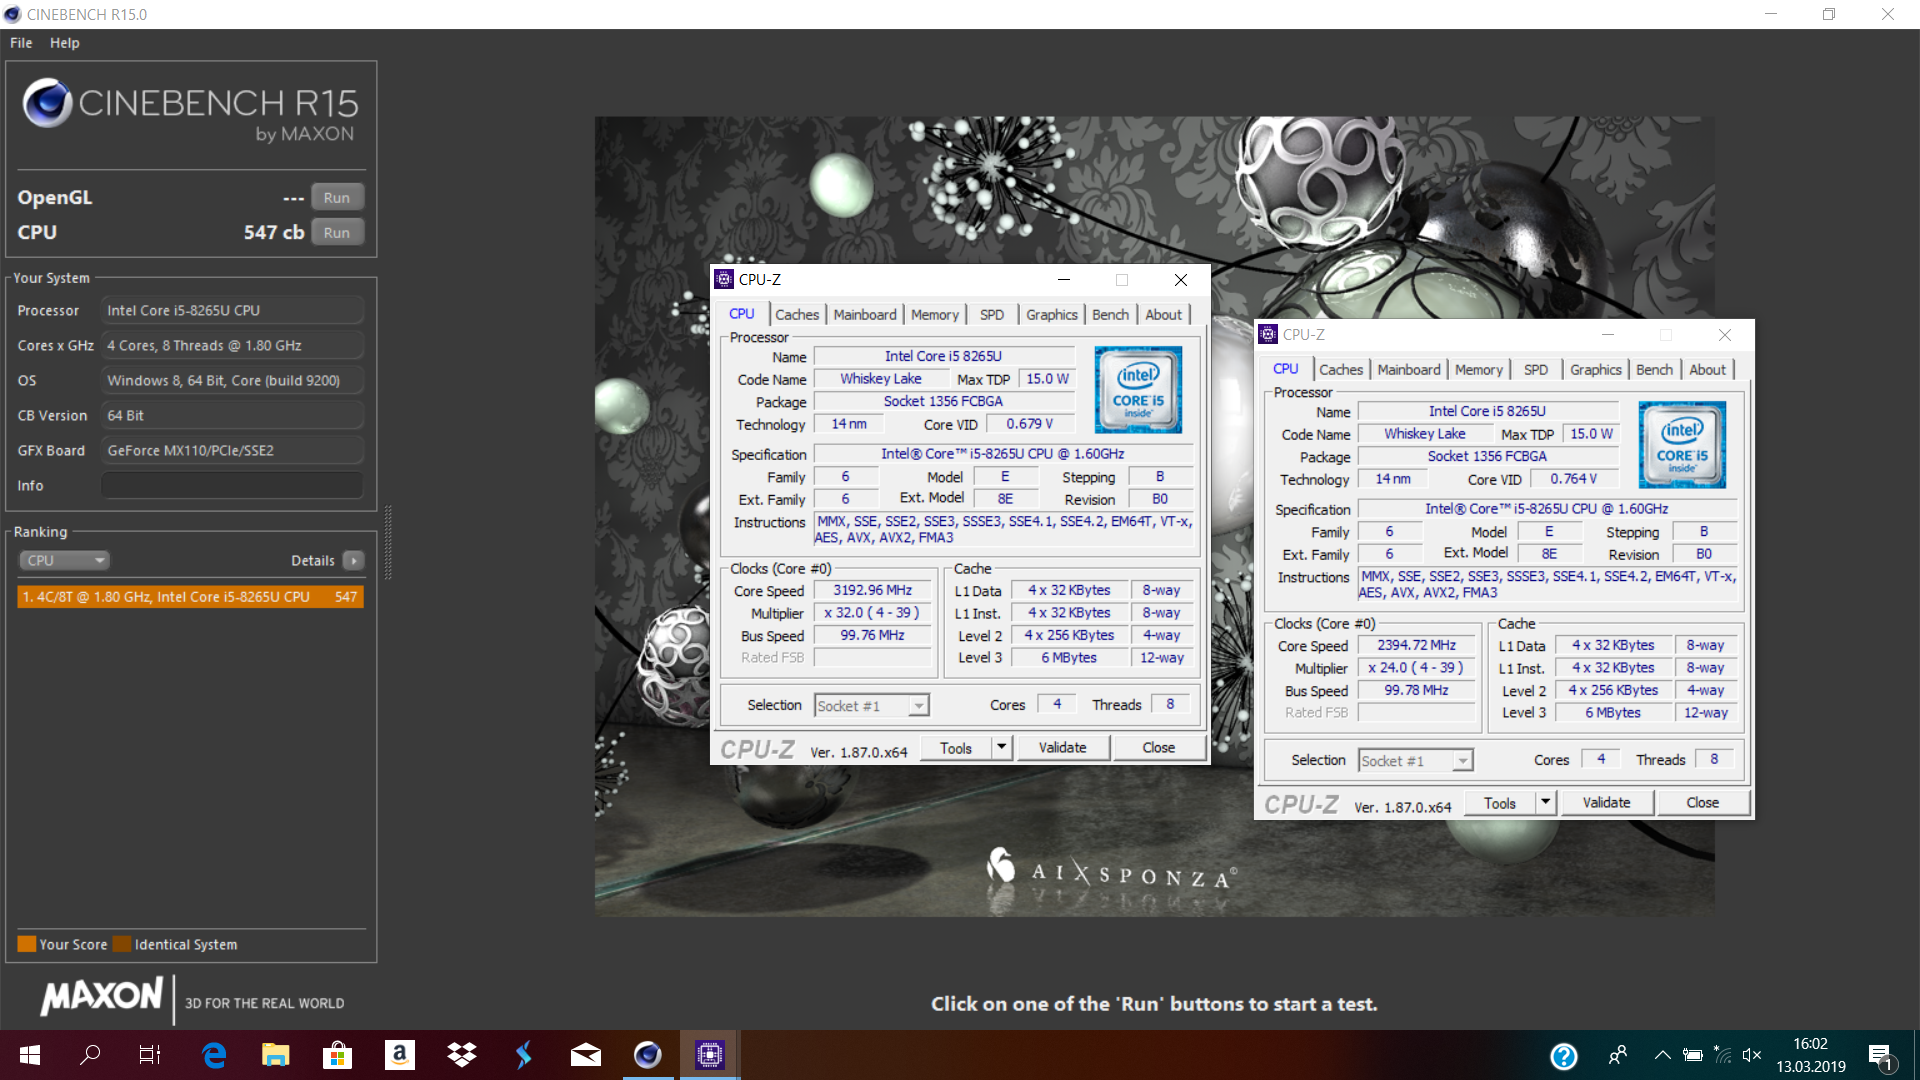This screenshot has height=1080, width=1920.
Task: Open the blue lightning-bolt taskbar app
Action: (x=523, y=1055)
